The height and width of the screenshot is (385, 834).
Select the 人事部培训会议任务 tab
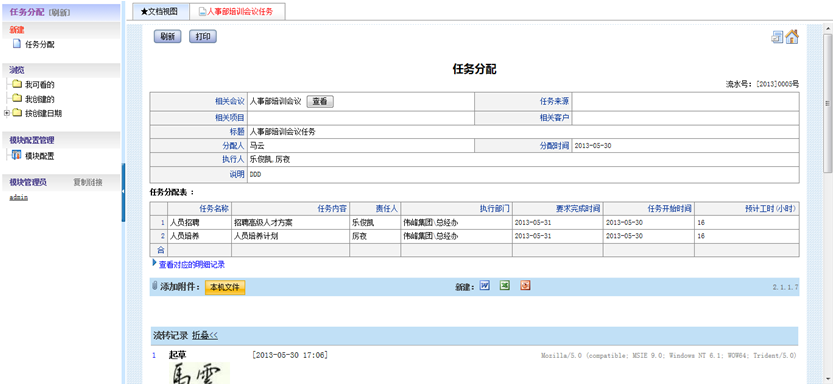tap(237, 11)
